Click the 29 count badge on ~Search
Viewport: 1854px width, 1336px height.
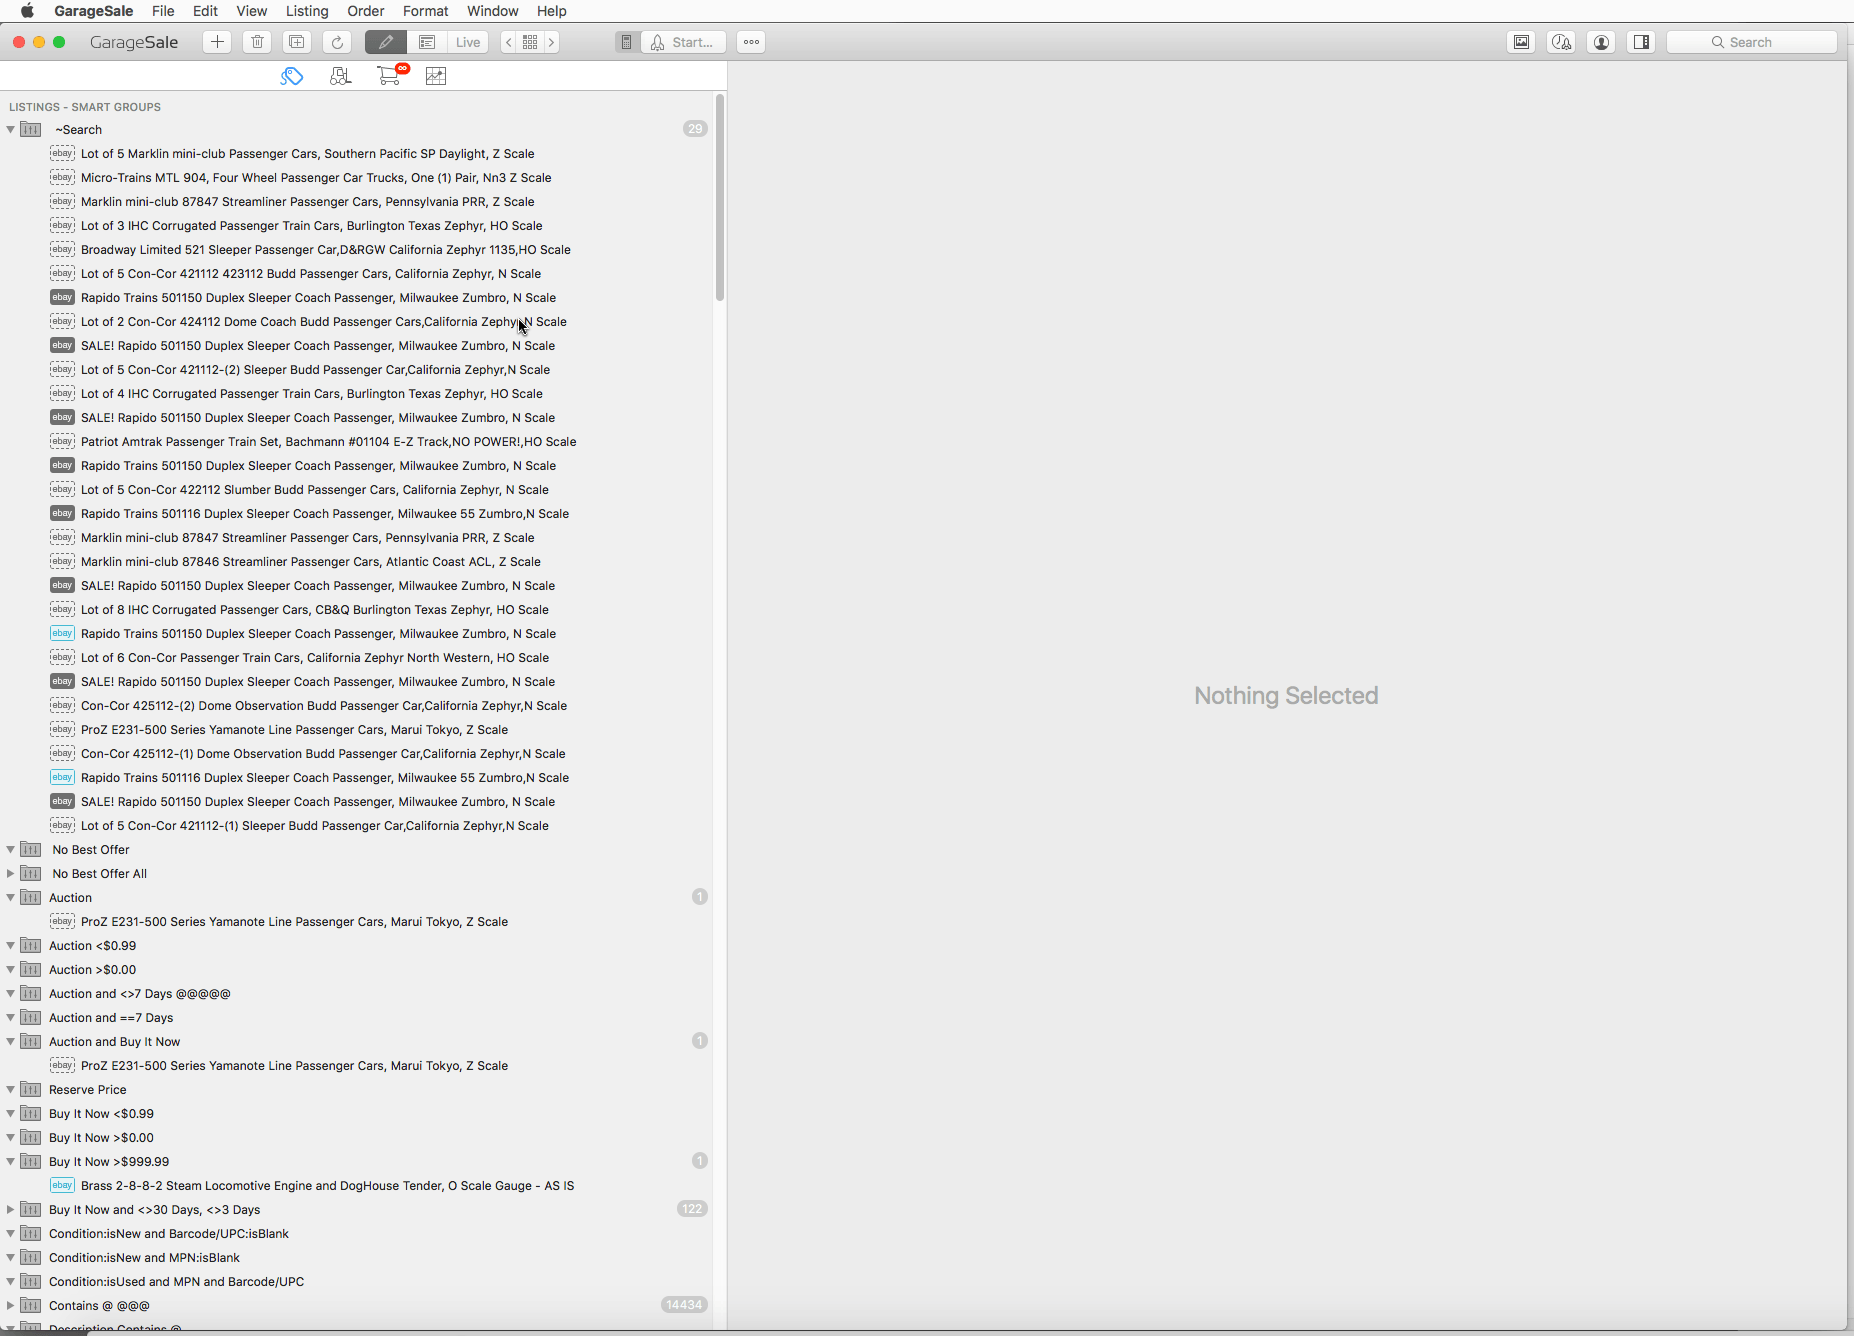[x=695, y=129]
